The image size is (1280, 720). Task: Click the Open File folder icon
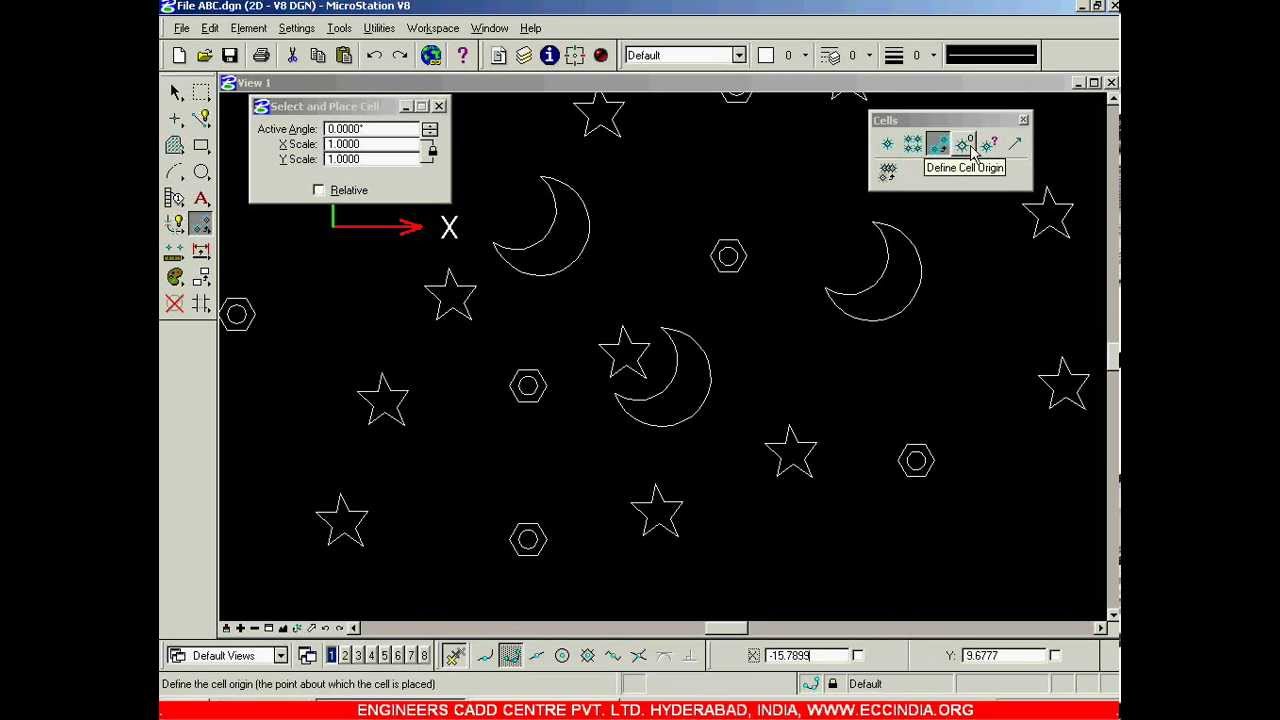pyautogui.click(x=204, y=55)
